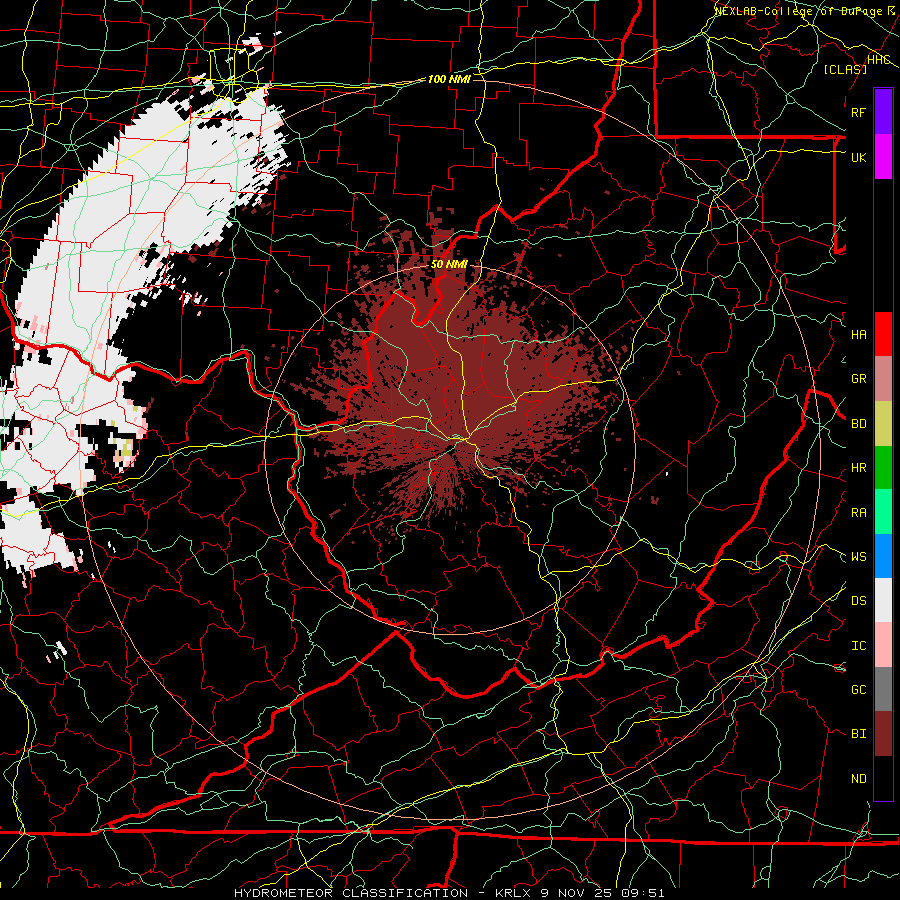Click the GC legend label
The width and height of the screenshot is (900, 900).
tap(858, 689)
